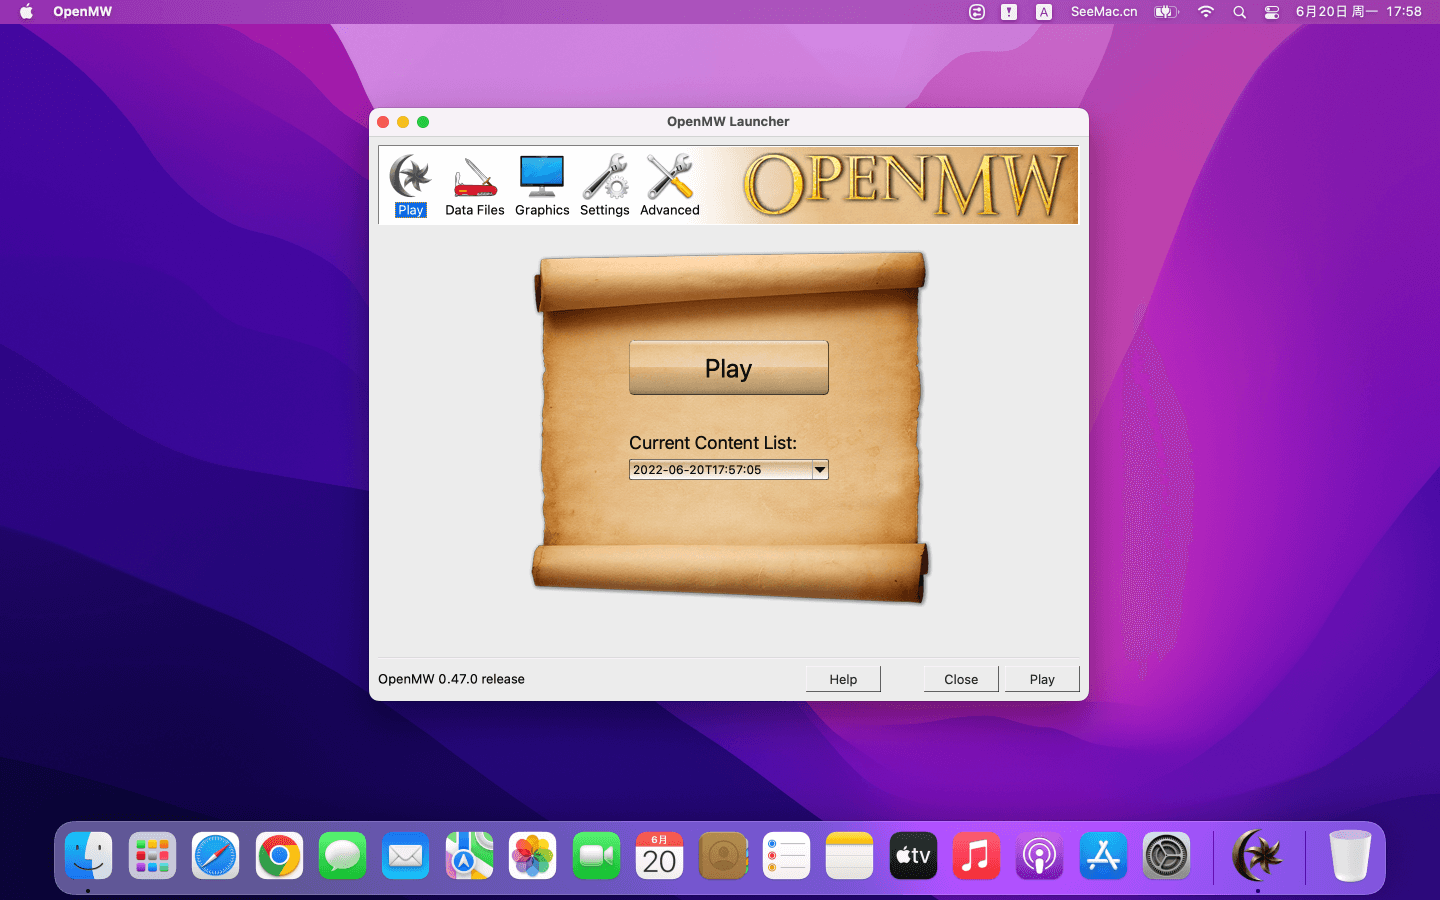This screenshot has width=1440, height=900.
Task: Open Finder from the Dock
Action: 88,856
